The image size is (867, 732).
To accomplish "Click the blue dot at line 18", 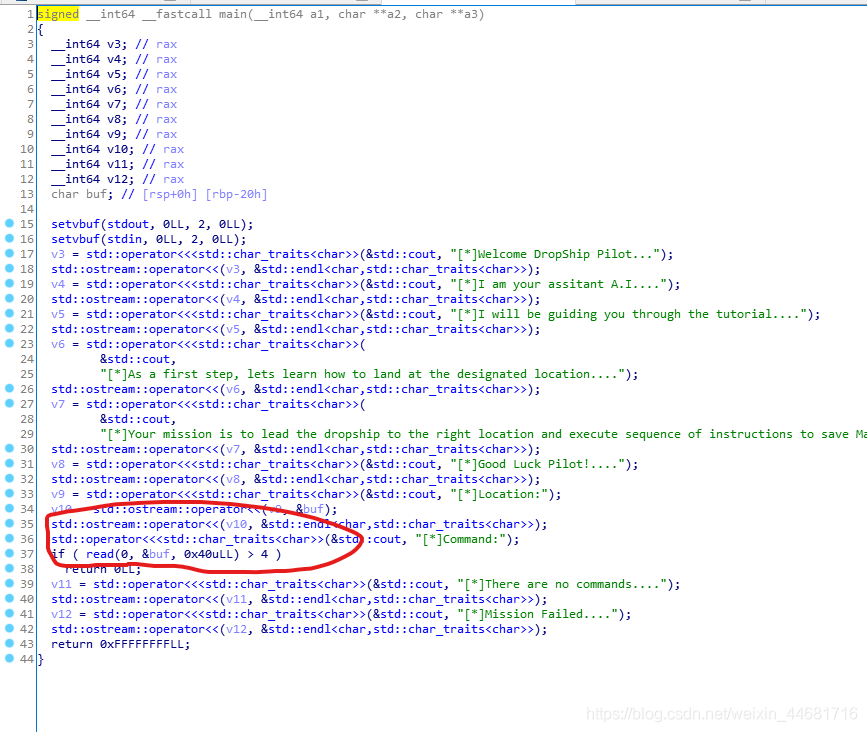I will pos(9,268).
